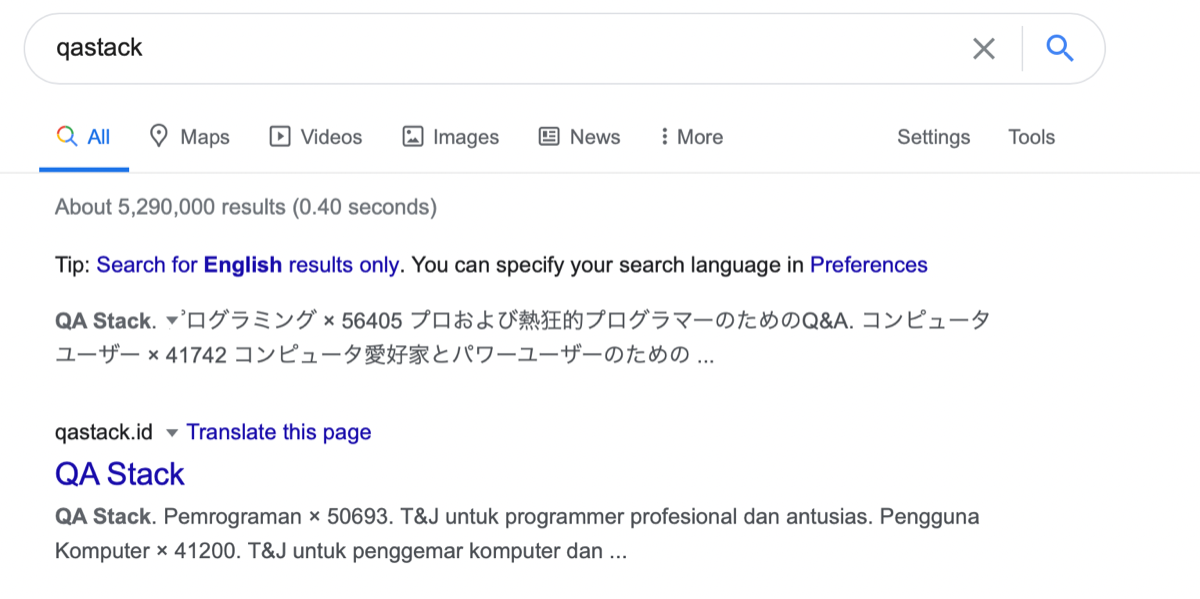Select the All results tab
Screen dimensions: 1200x599
84,138
